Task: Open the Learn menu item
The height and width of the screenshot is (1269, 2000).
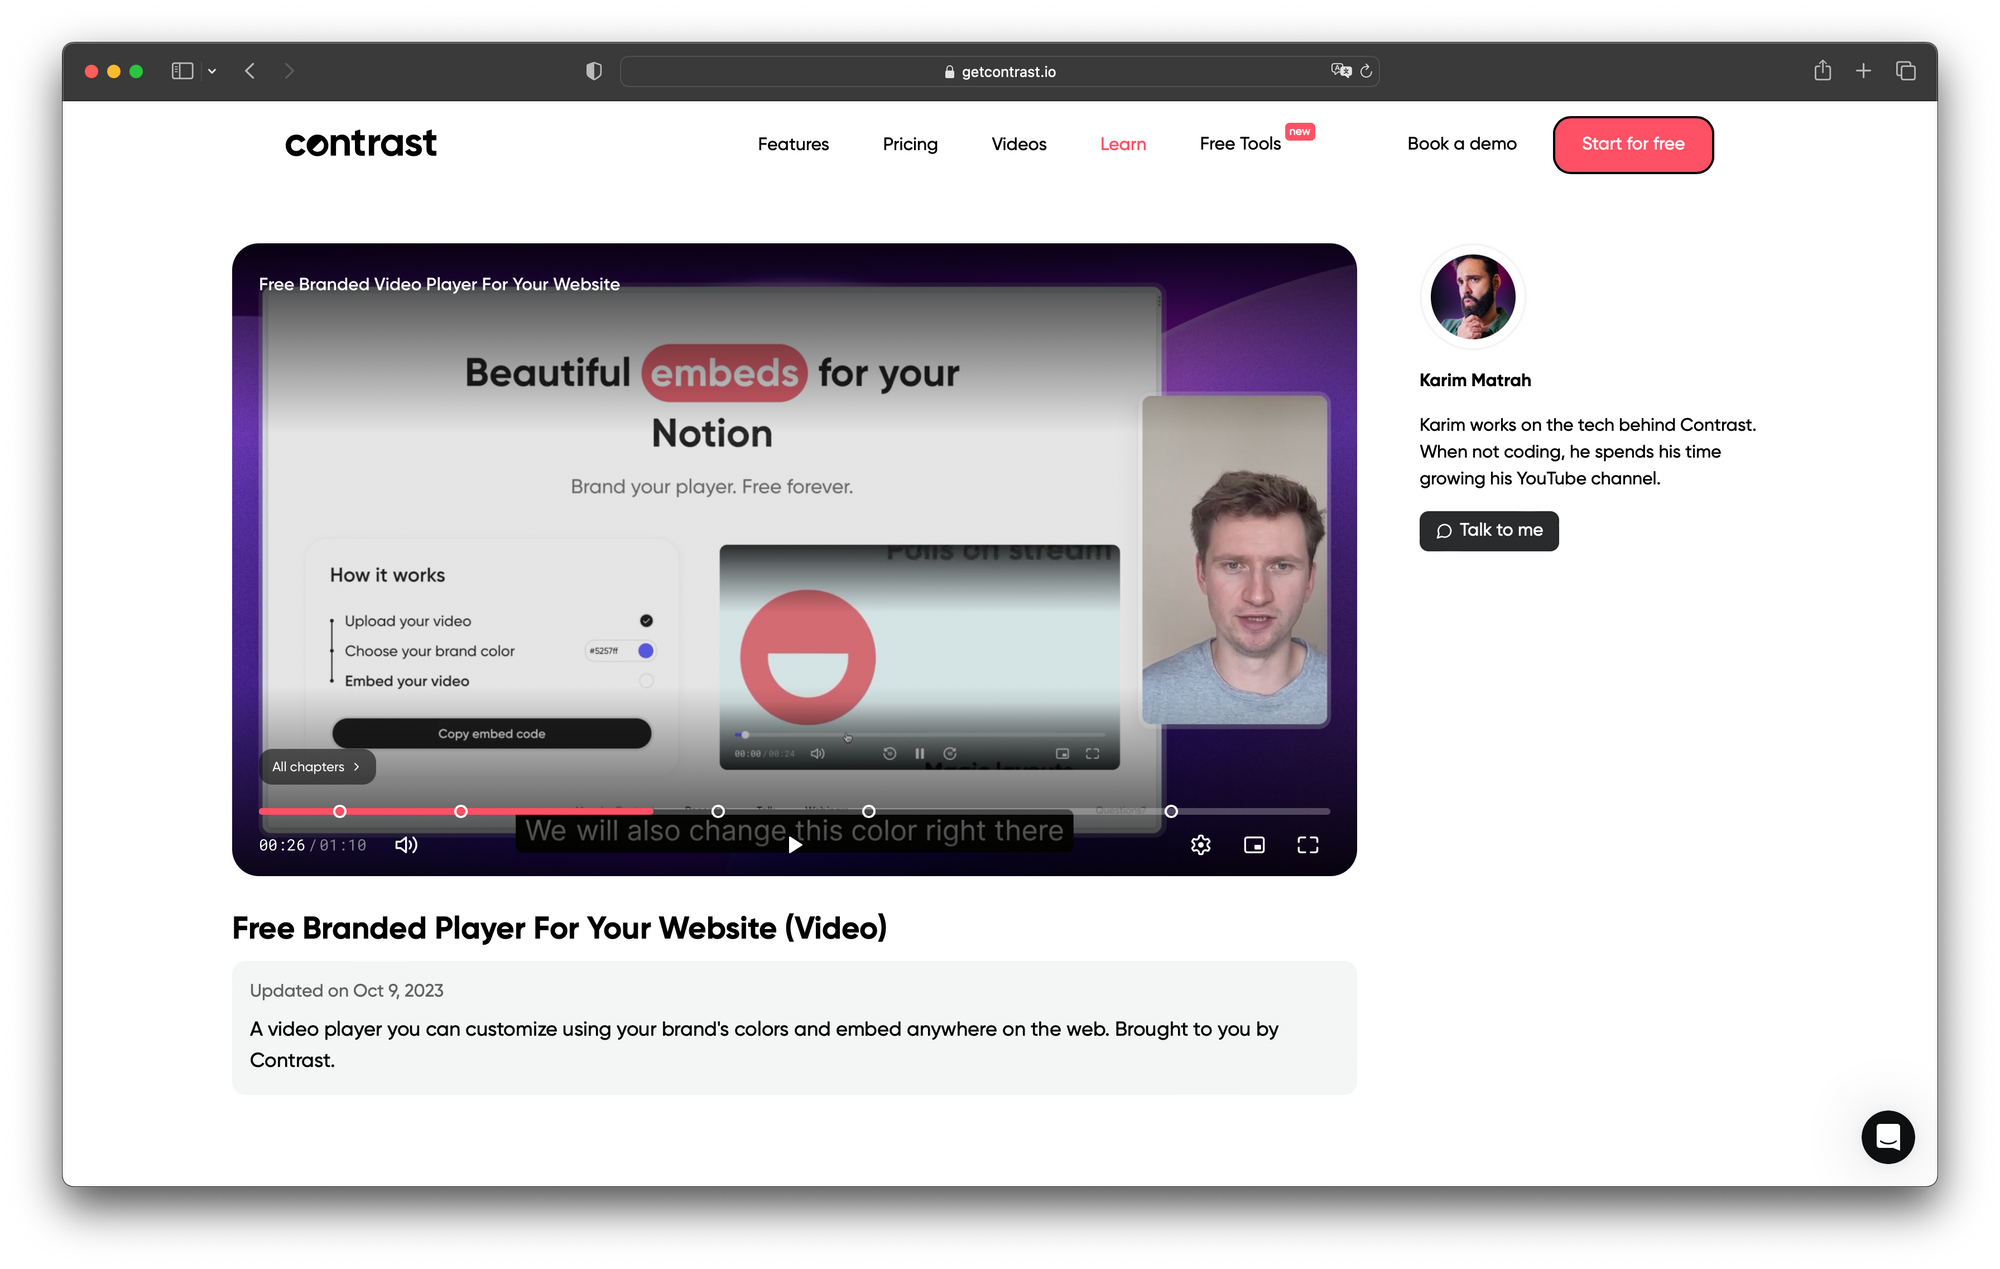Action: point(1123,144)
